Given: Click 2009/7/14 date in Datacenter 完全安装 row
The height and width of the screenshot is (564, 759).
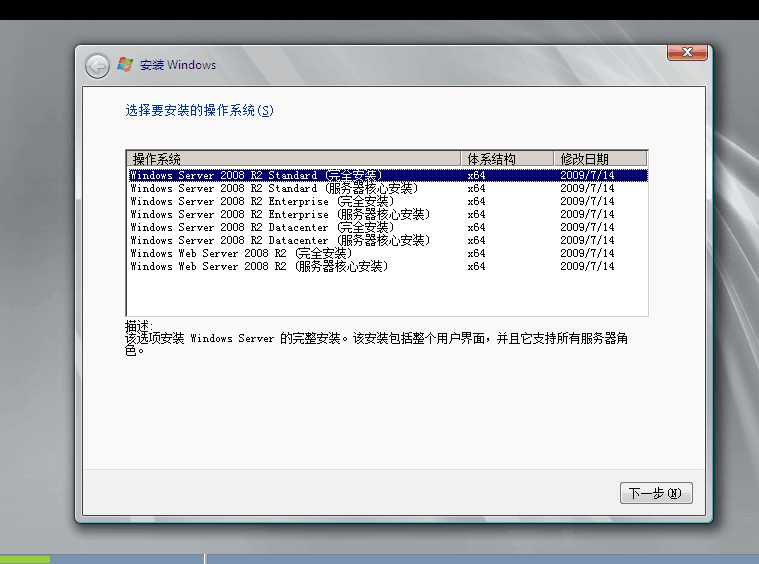Looking at the screenshot, I should pyautogui.click(x=587, y=228).
